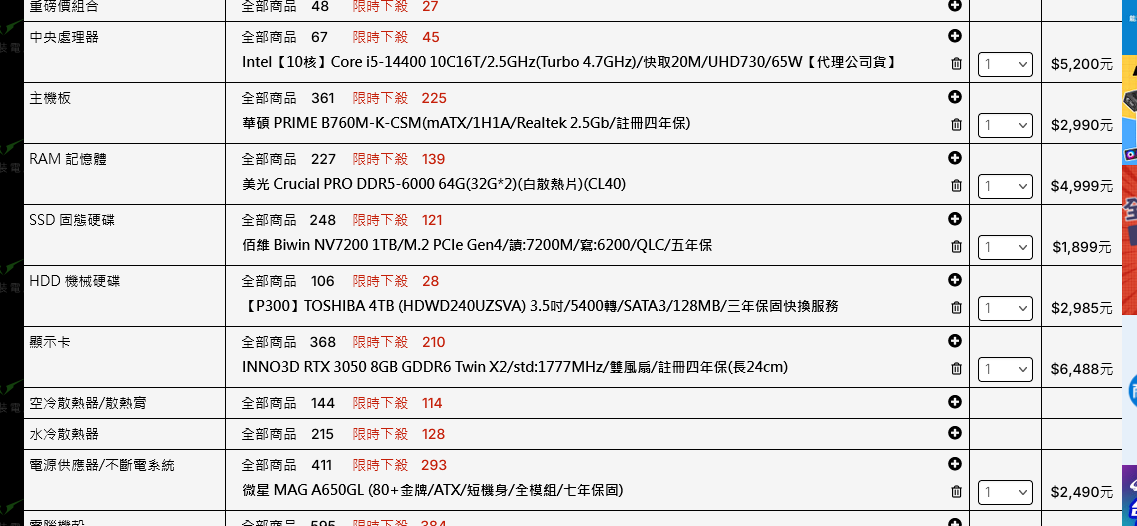Show 限時下殺 293 in 電源供應器

point(400,464)
